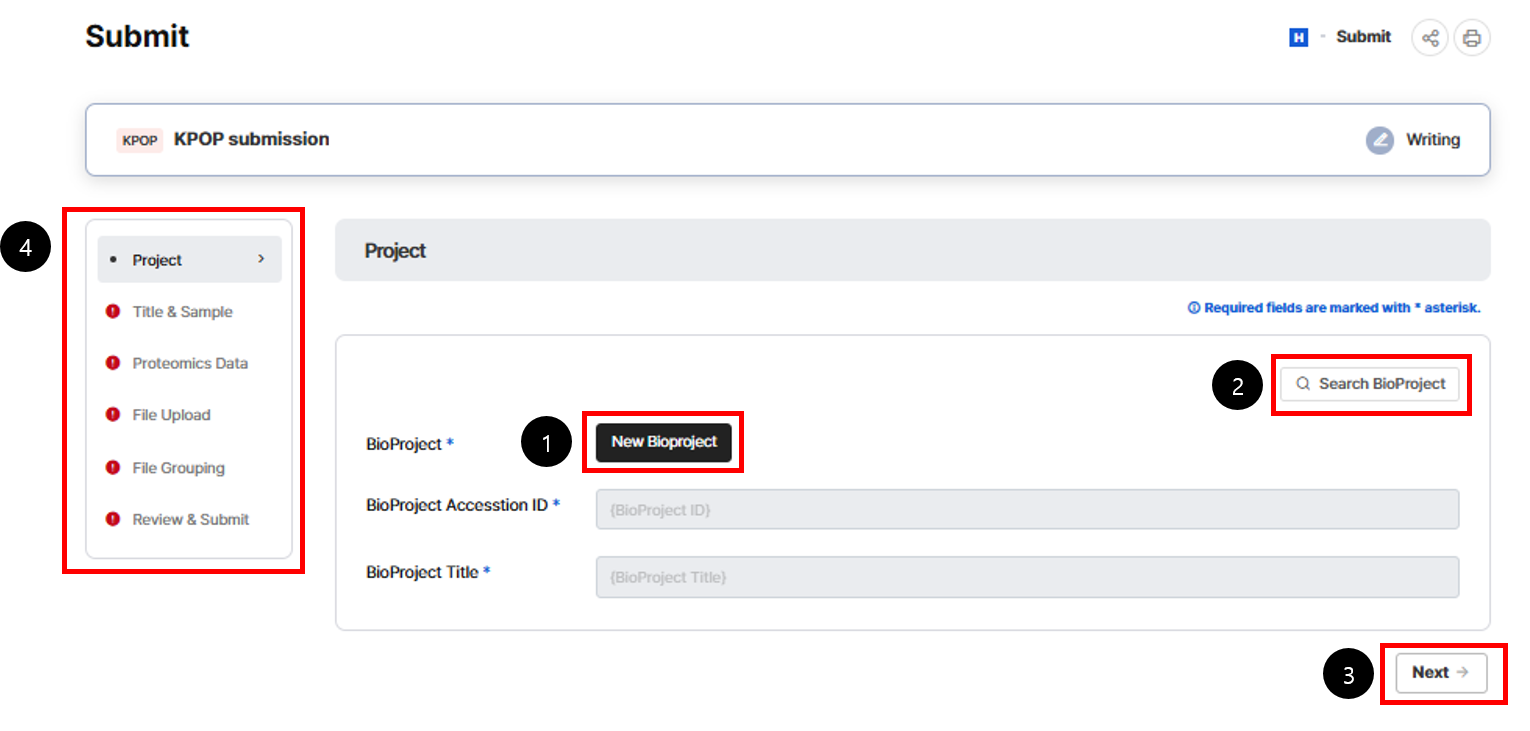
Task: Click the red warning icon beside Title & Sample
Action: tap(113, 312)
